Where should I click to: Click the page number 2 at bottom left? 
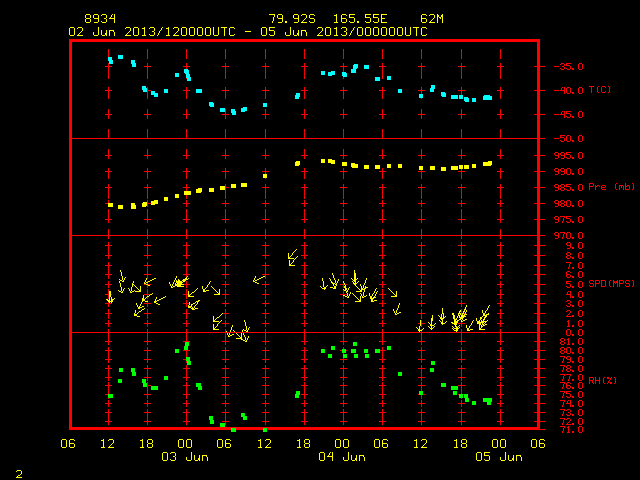coord(19,474)
